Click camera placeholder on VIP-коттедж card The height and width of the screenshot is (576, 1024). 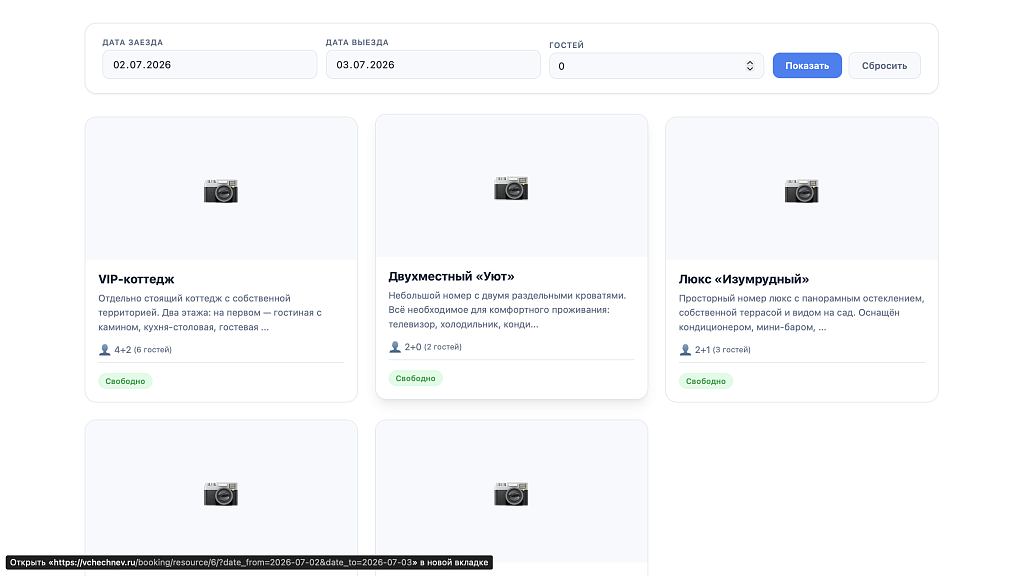tap(221, 191)
